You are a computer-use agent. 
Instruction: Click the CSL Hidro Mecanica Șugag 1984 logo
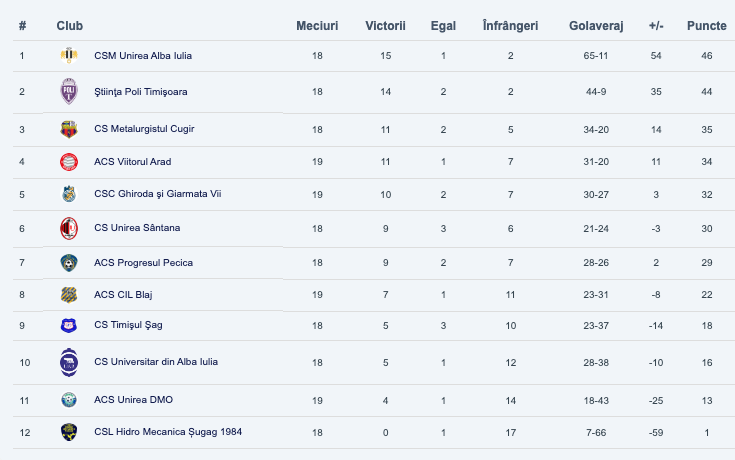pyautogui.click(x=68, y=432)
